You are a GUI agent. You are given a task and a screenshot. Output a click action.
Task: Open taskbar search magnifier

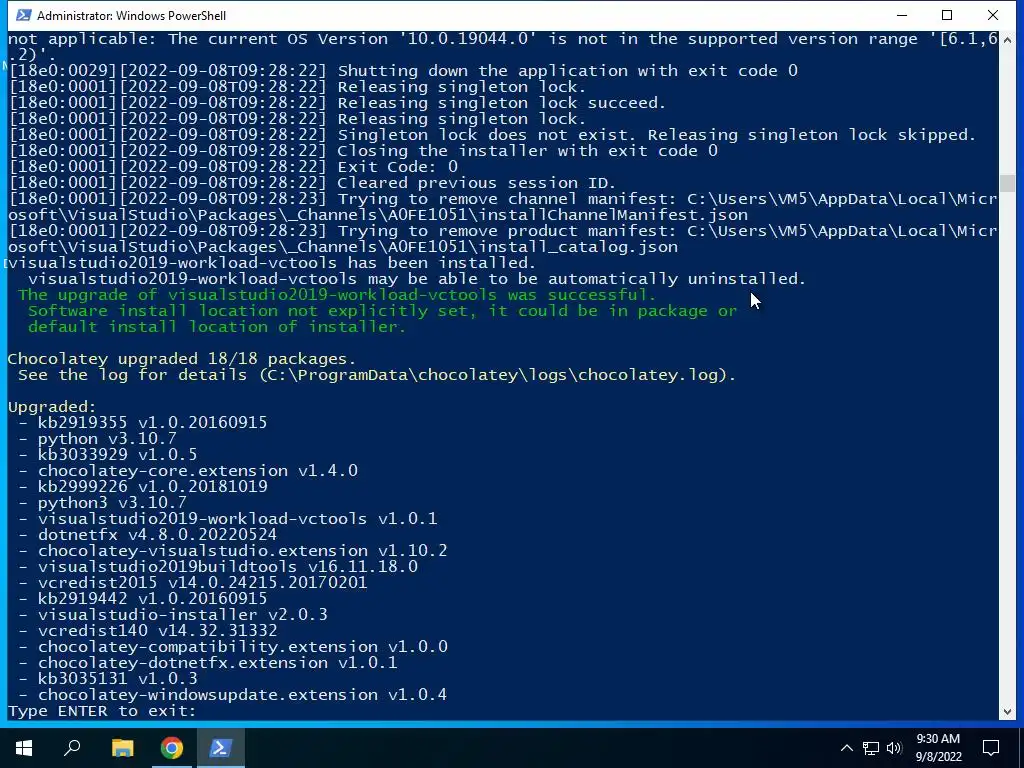point(72,748)
